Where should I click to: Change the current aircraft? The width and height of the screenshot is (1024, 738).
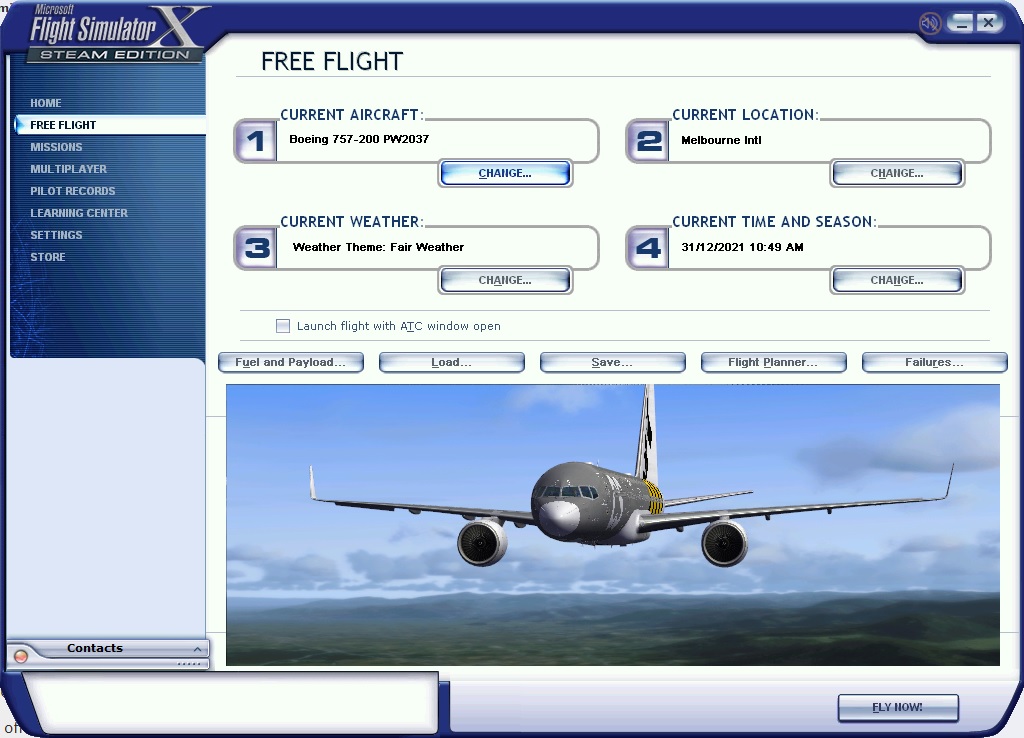coord(505,173)
